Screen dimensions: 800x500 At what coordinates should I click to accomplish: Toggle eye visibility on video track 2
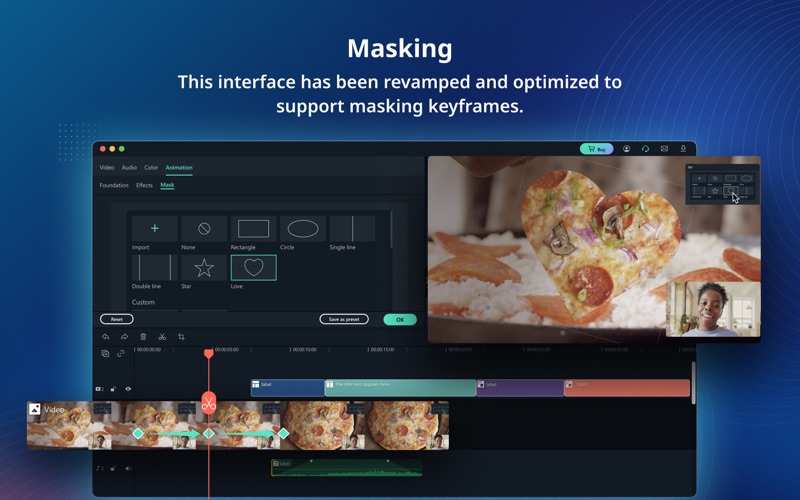click(128, 389)
